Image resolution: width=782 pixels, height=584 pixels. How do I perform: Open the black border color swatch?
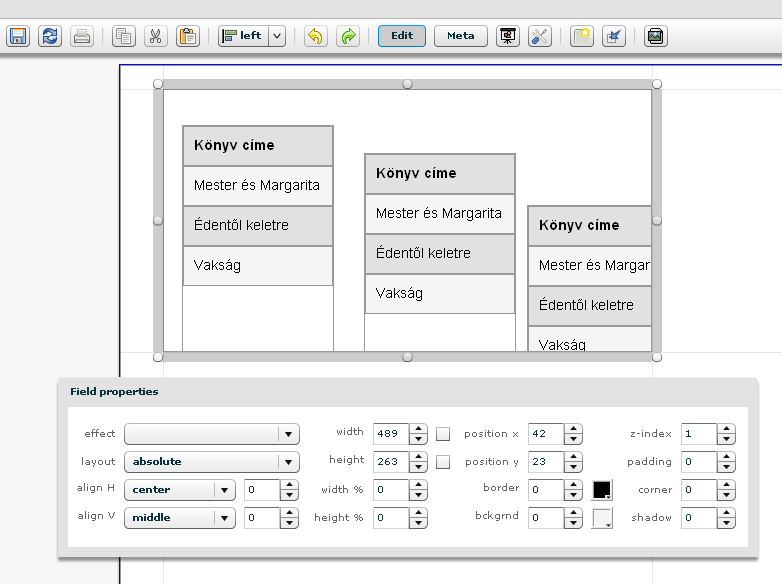pyautogui.click(x=602, y=490)
